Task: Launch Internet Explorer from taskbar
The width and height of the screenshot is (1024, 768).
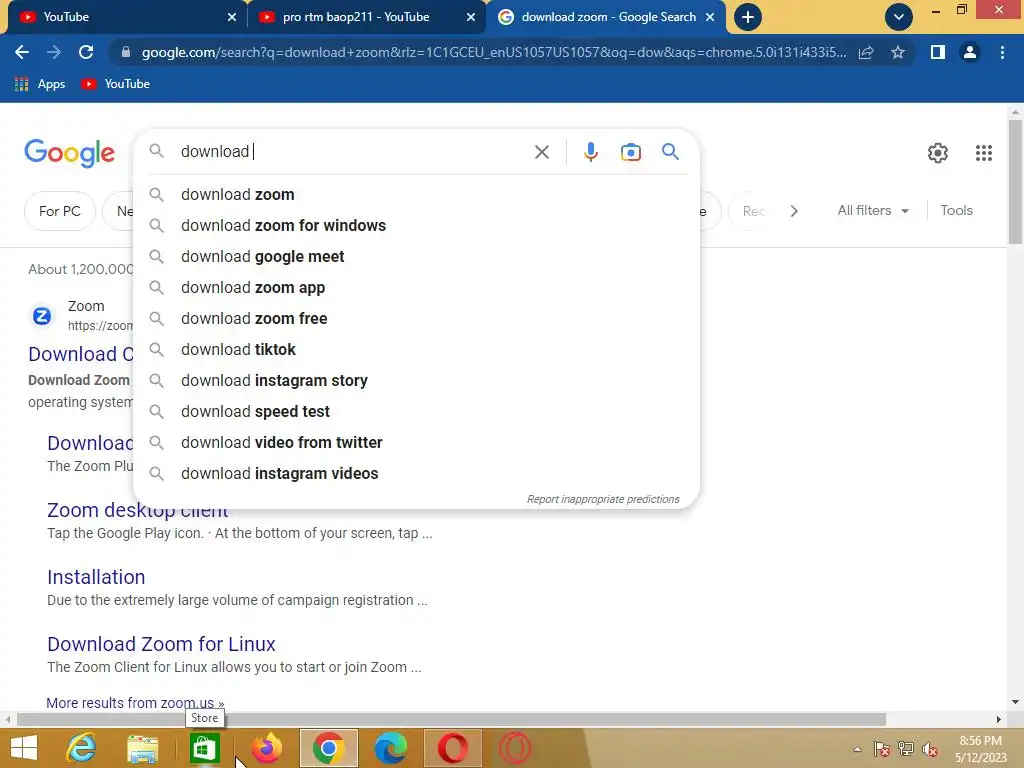Action: click(x=82, y=748)
